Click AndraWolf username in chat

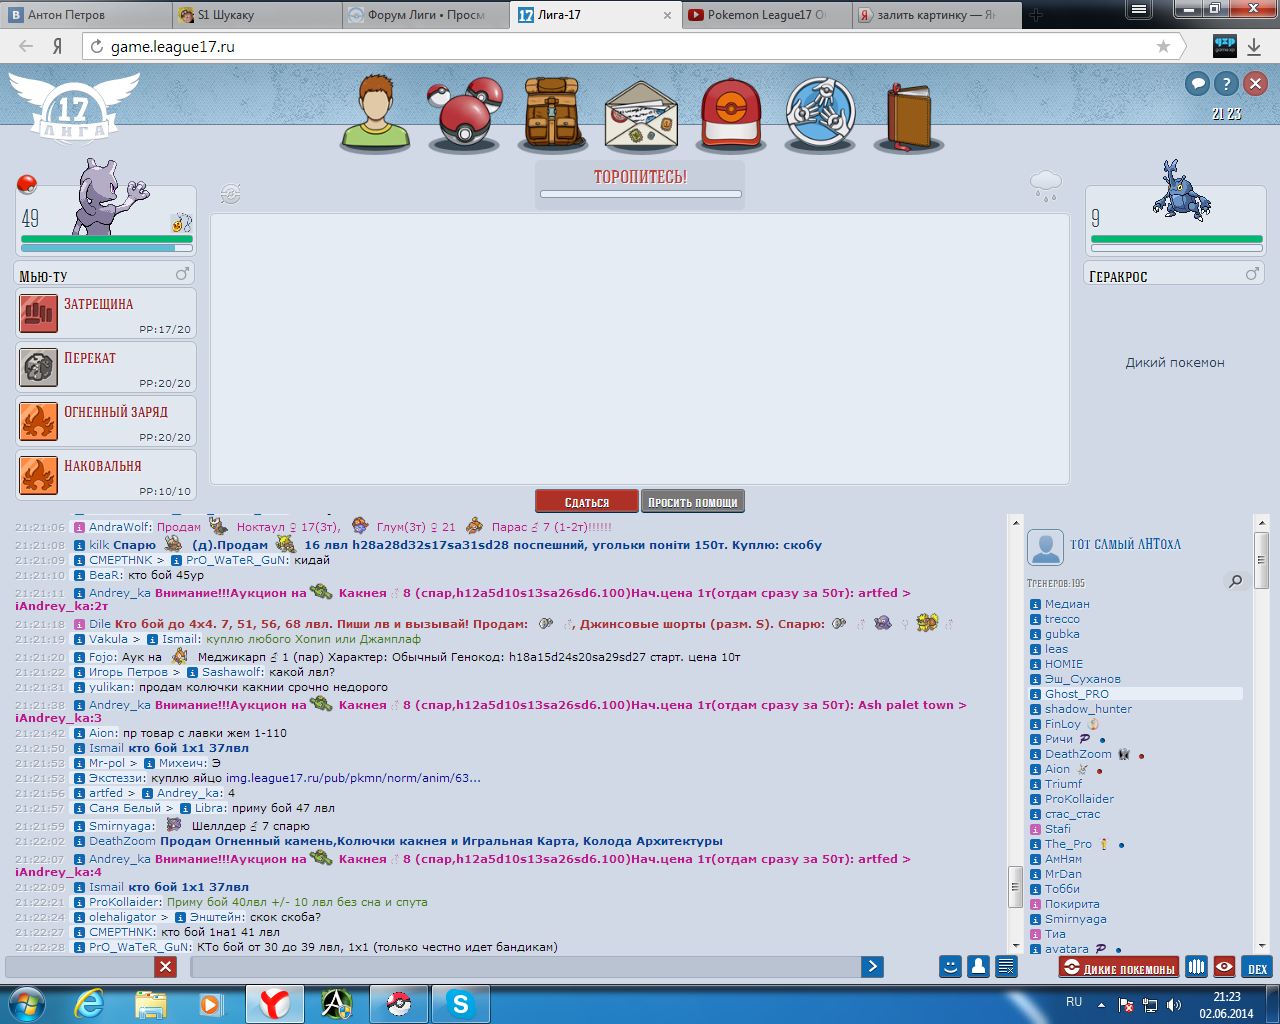pos(120,527)
